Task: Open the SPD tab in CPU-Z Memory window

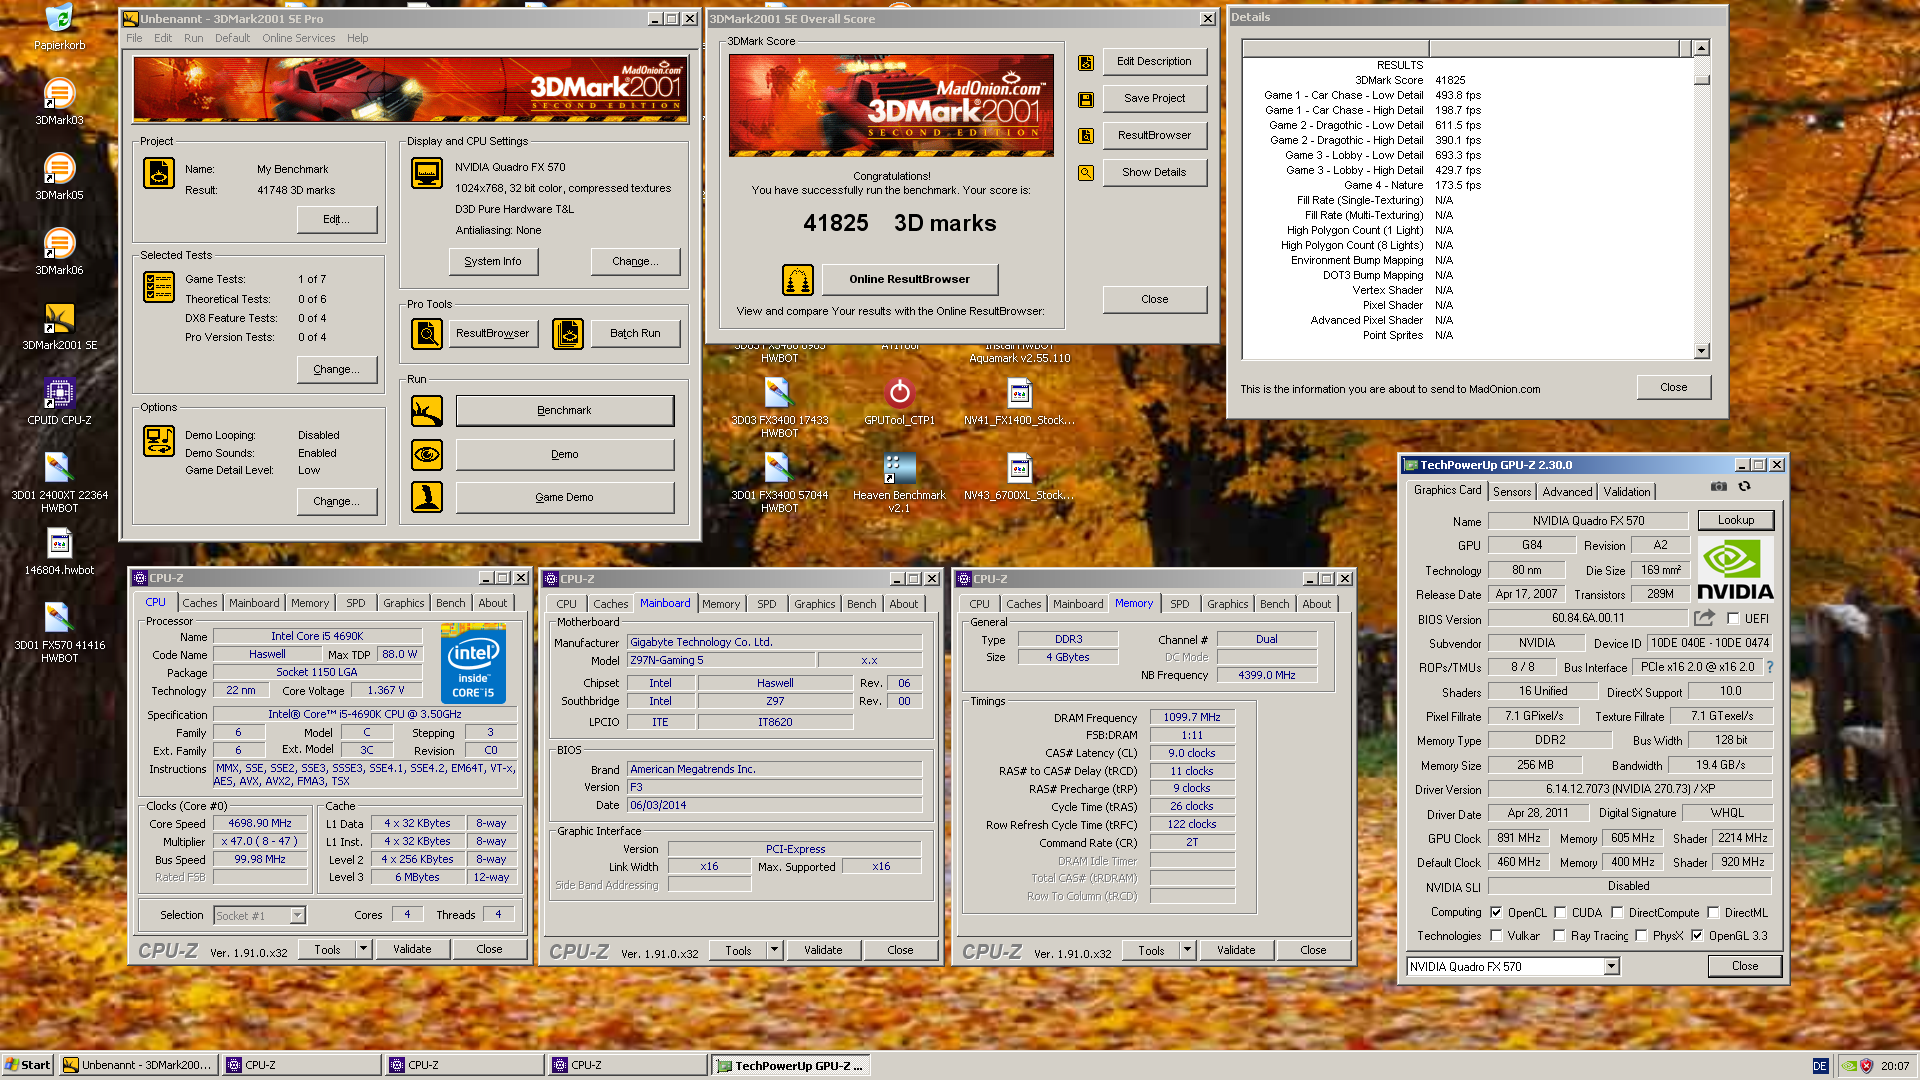Action: point(1180,604)
